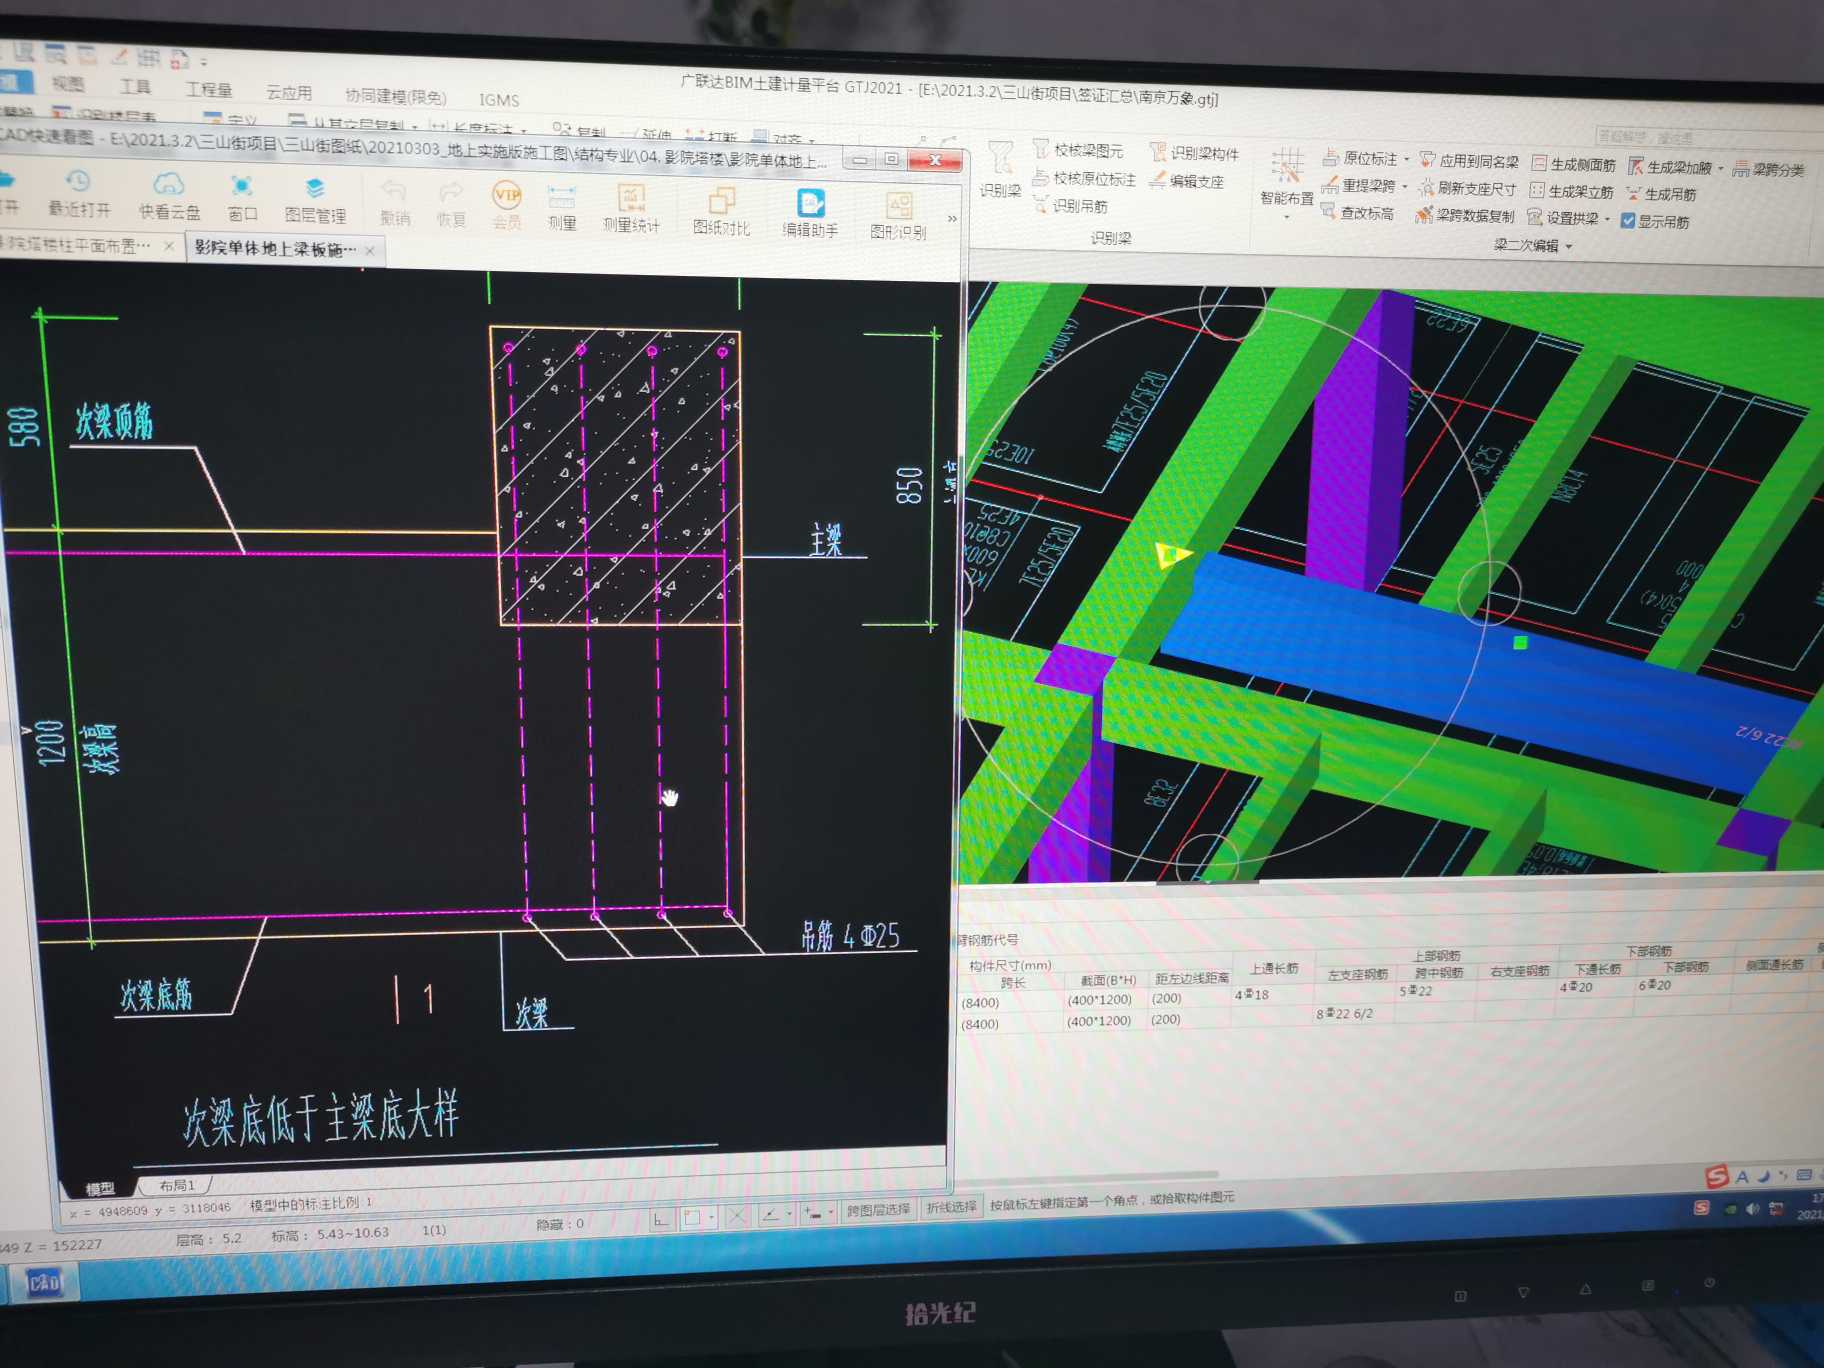Click the CAD app taskbar icon

(43, 1282)
